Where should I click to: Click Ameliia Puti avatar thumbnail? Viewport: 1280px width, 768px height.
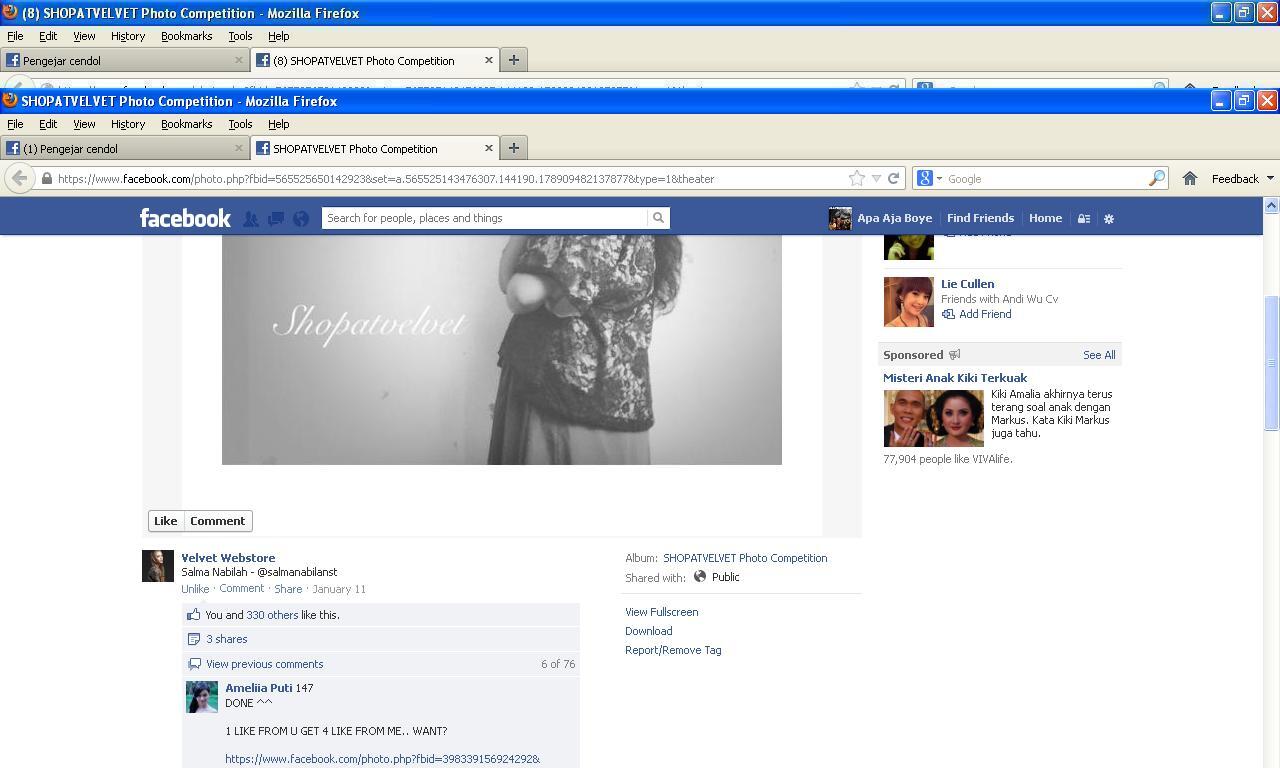point(201,697)
